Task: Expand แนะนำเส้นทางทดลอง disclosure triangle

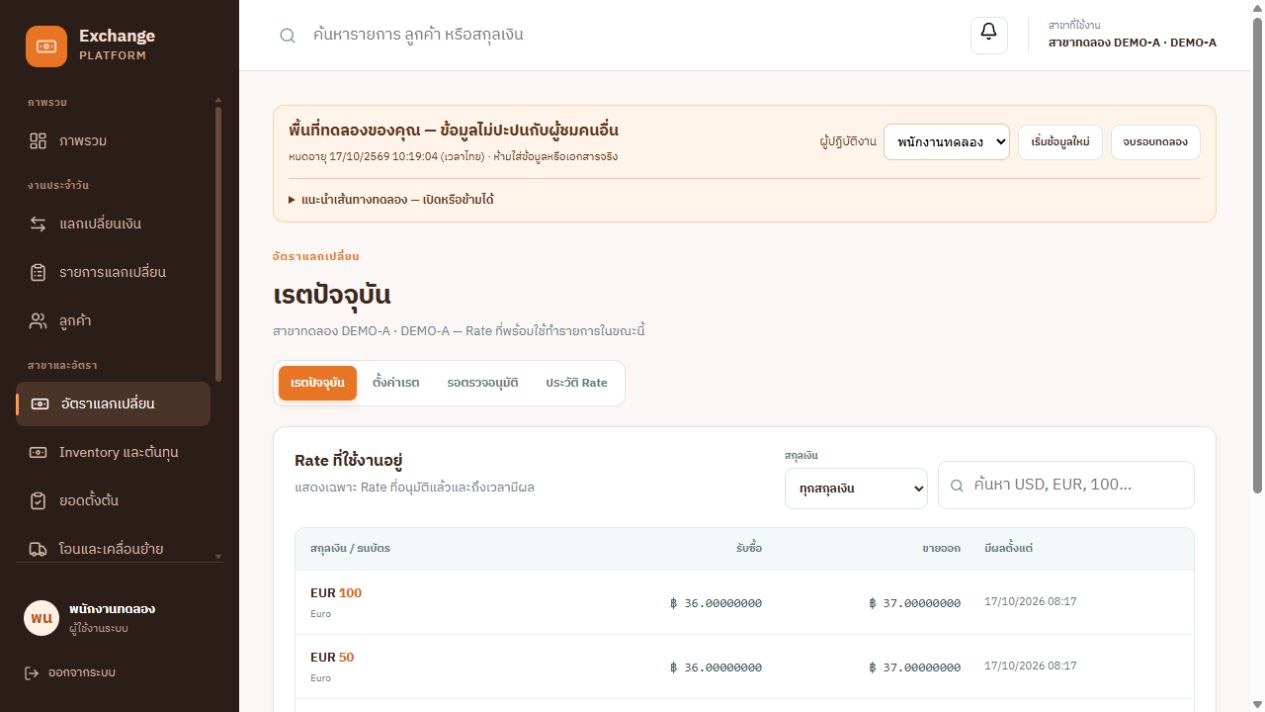Action: coord(292,200)
